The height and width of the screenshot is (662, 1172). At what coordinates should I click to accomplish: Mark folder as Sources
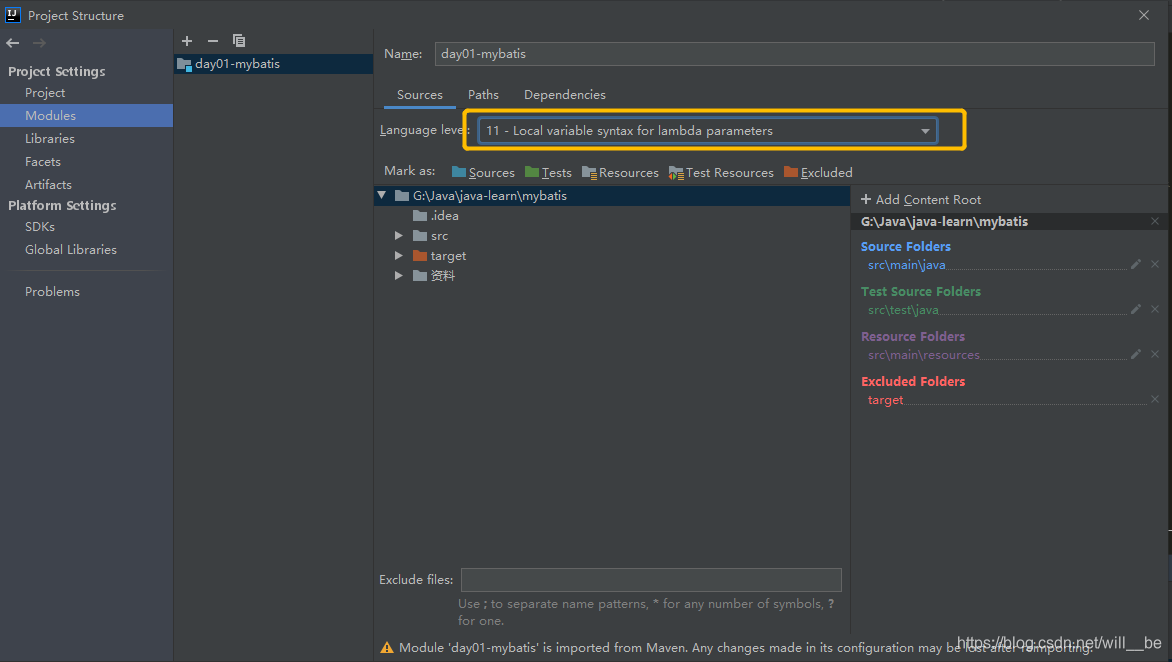click(x=483, y=173)
